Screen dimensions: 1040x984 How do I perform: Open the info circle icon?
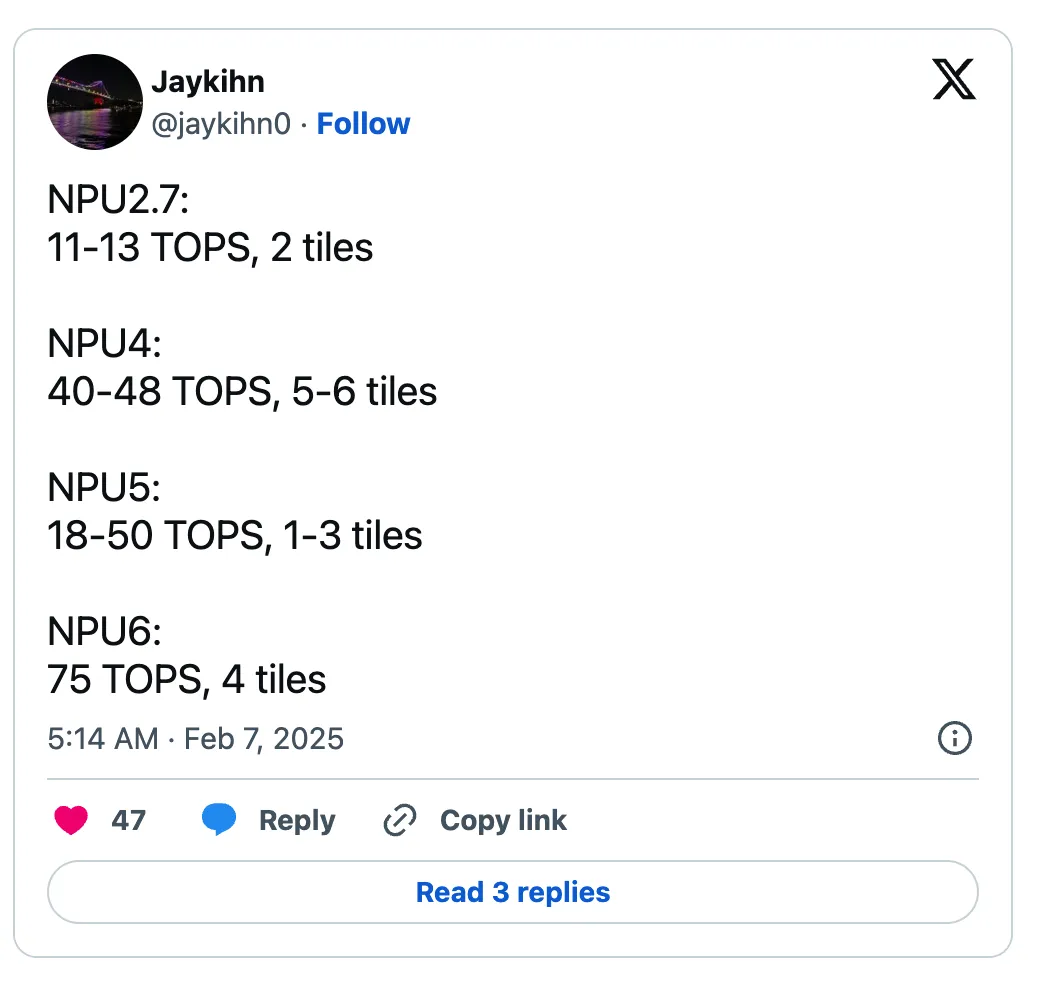click(x=955, y=739)
